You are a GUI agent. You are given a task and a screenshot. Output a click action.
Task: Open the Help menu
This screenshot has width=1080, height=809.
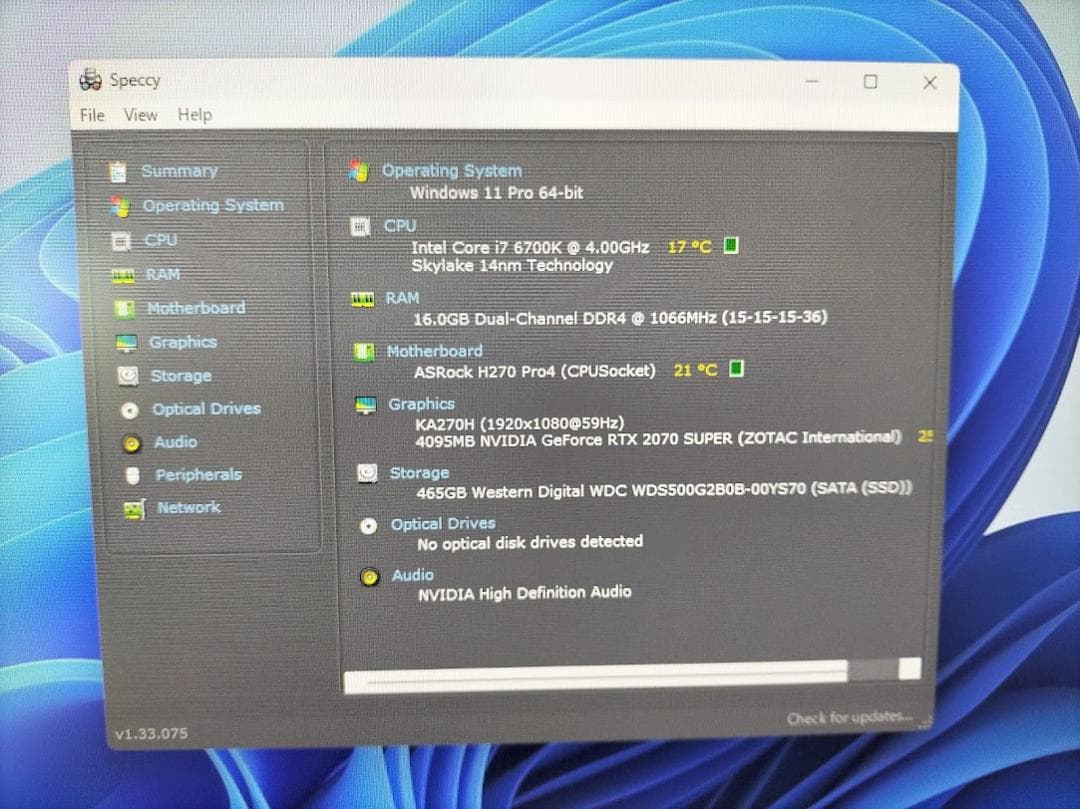[195, 115]
